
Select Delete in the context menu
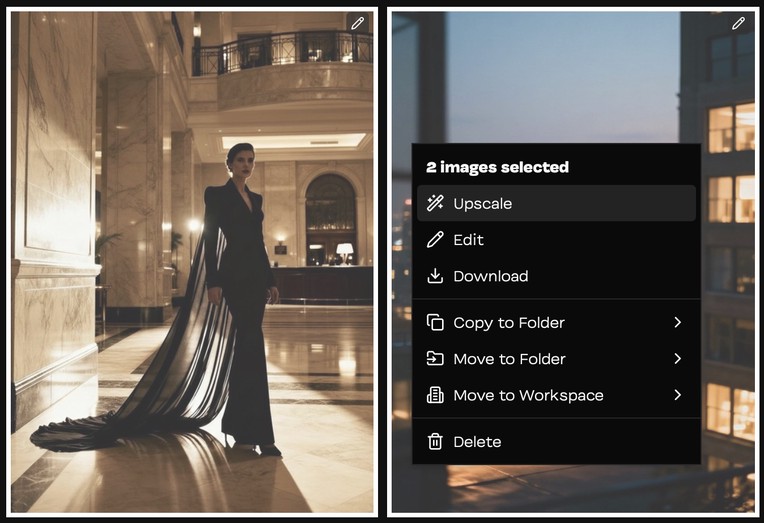point(556,442)
